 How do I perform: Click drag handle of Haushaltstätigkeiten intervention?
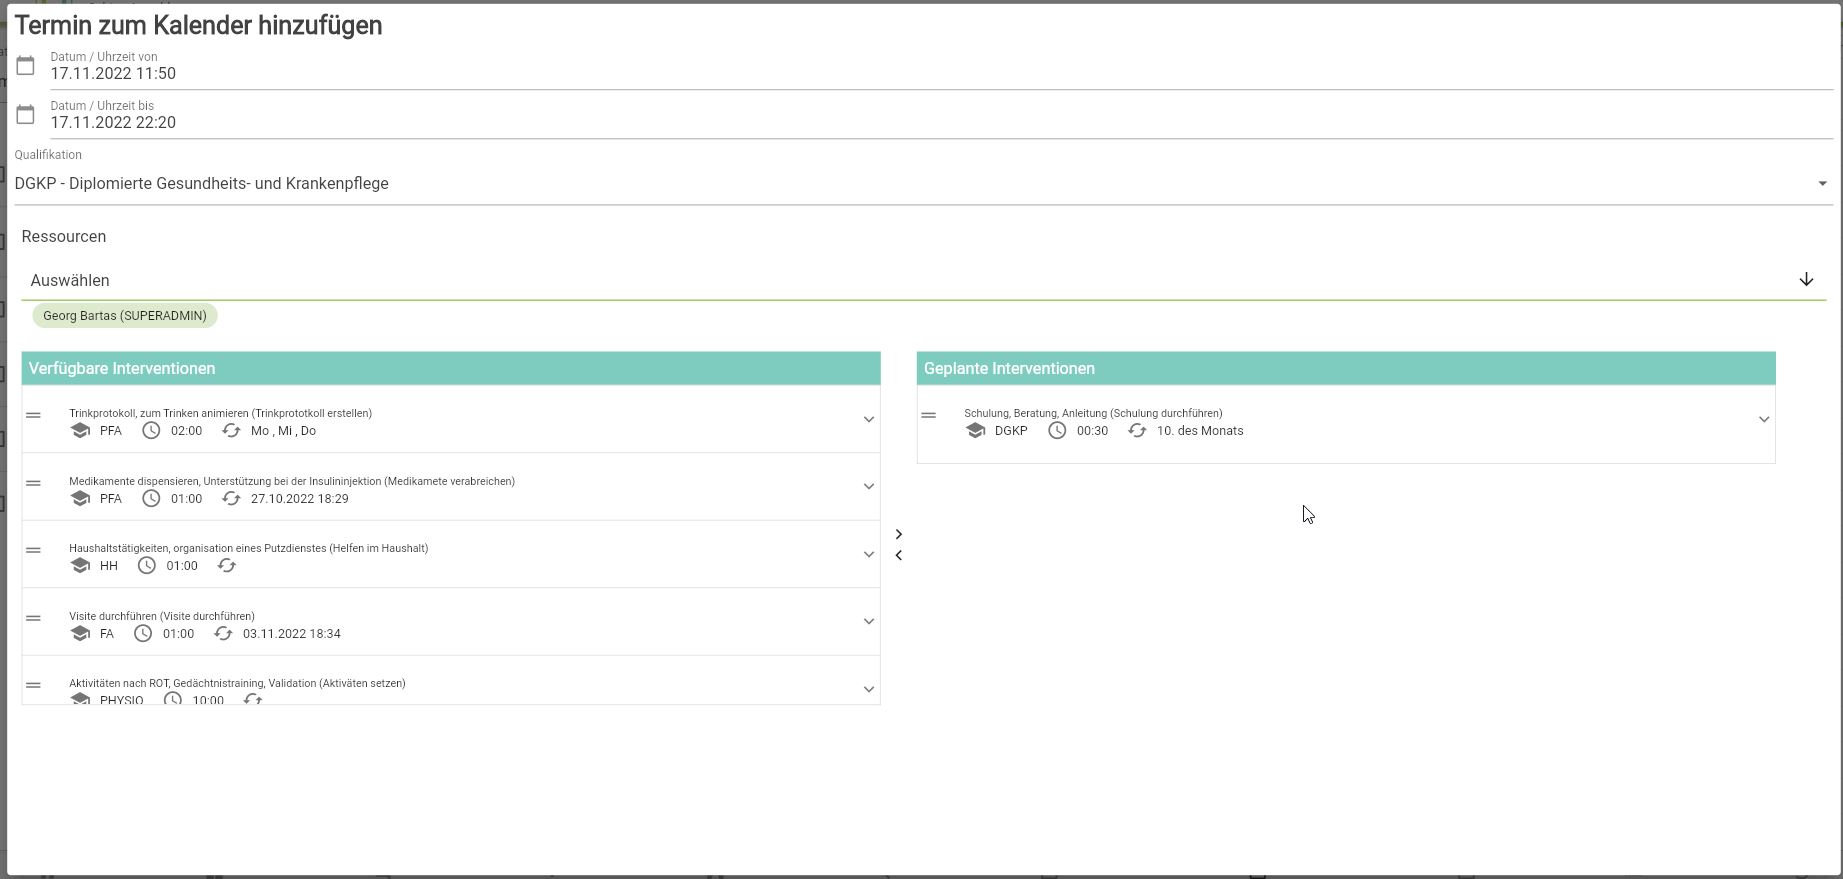pyautogui.click(x=34, y=550)
